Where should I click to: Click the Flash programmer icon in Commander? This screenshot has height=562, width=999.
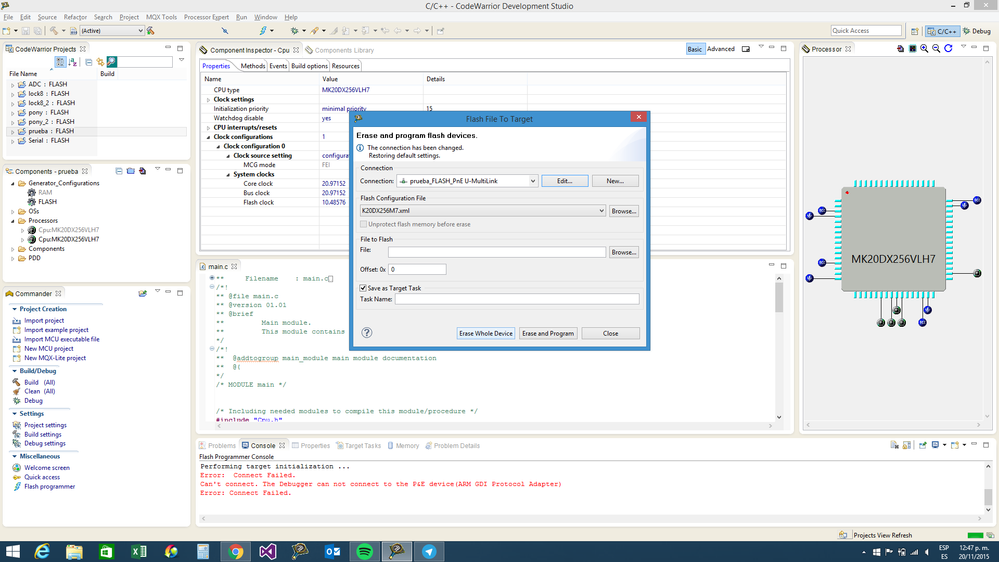tap(17, 487)
